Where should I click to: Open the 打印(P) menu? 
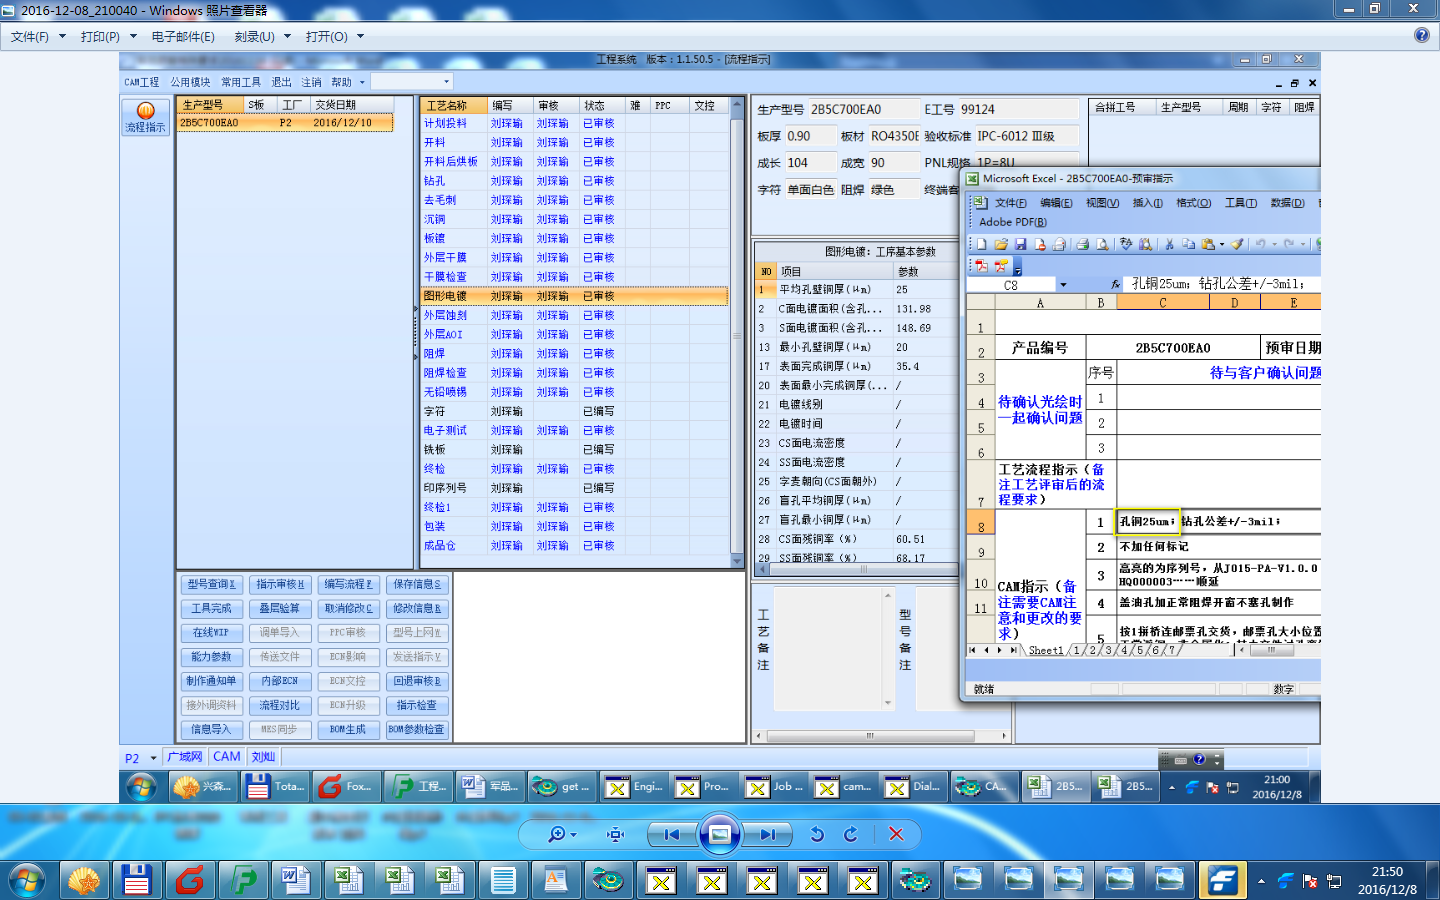[x=108, y=36]
